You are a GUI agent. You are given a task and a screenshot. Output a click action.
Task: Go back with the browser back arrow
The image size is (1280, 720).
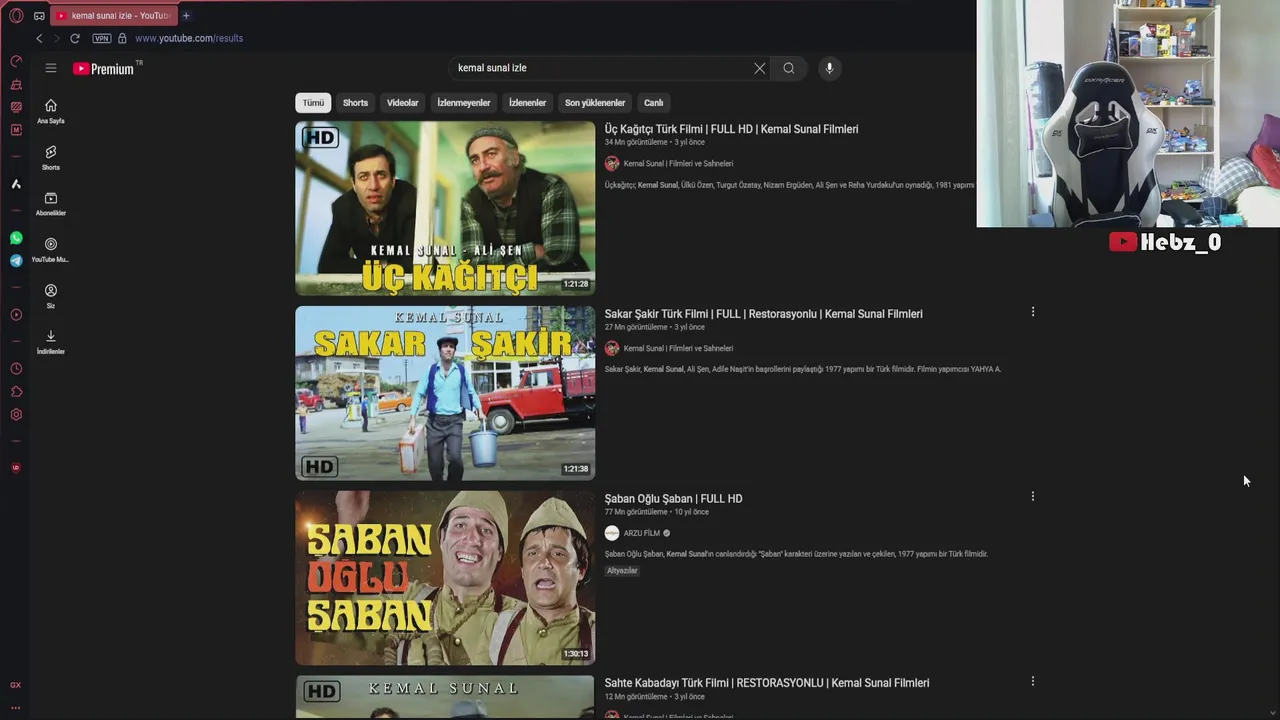[x=39, y=38]
